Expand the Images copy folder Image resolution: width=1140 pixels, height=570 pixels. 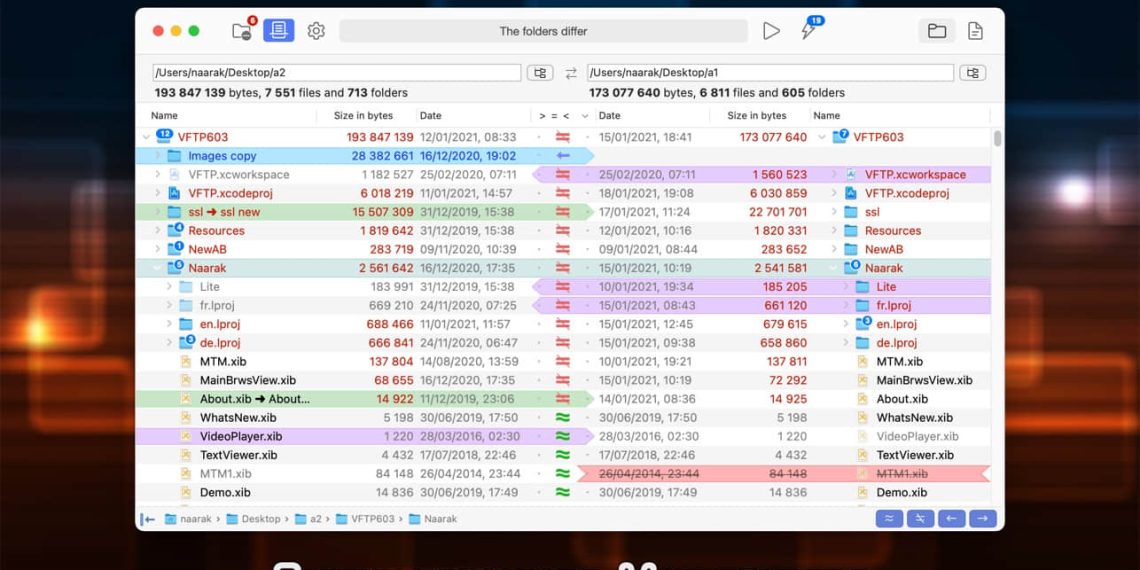(157, 156)
